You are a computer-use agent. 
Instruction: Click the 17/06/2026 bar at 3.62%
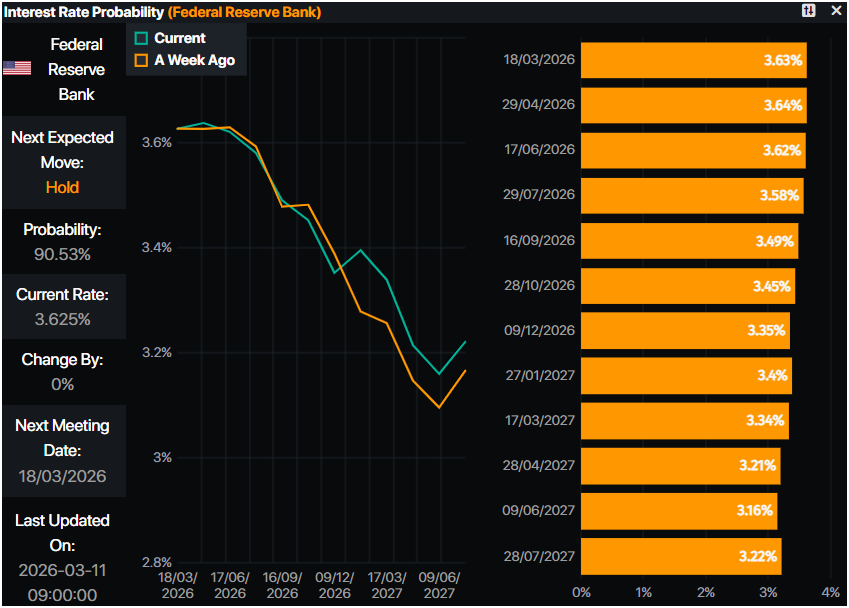pos(693,150)
